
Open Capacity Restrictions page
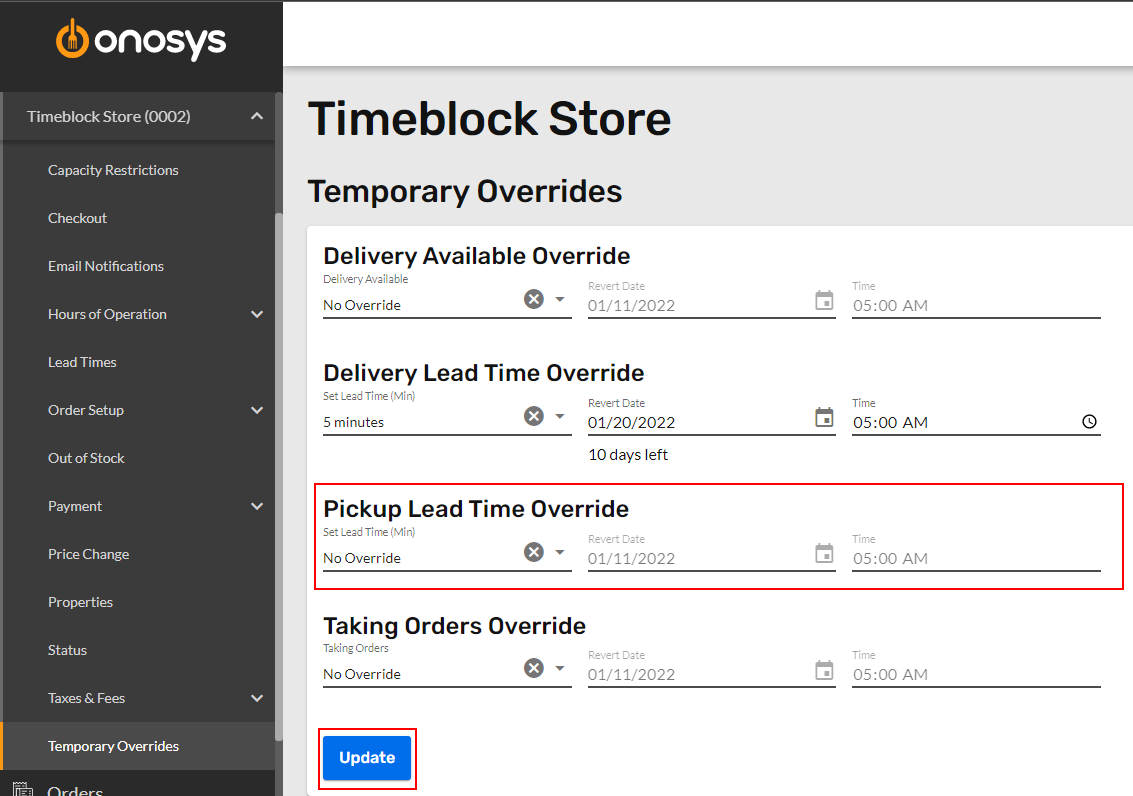[x=113, y=170]
